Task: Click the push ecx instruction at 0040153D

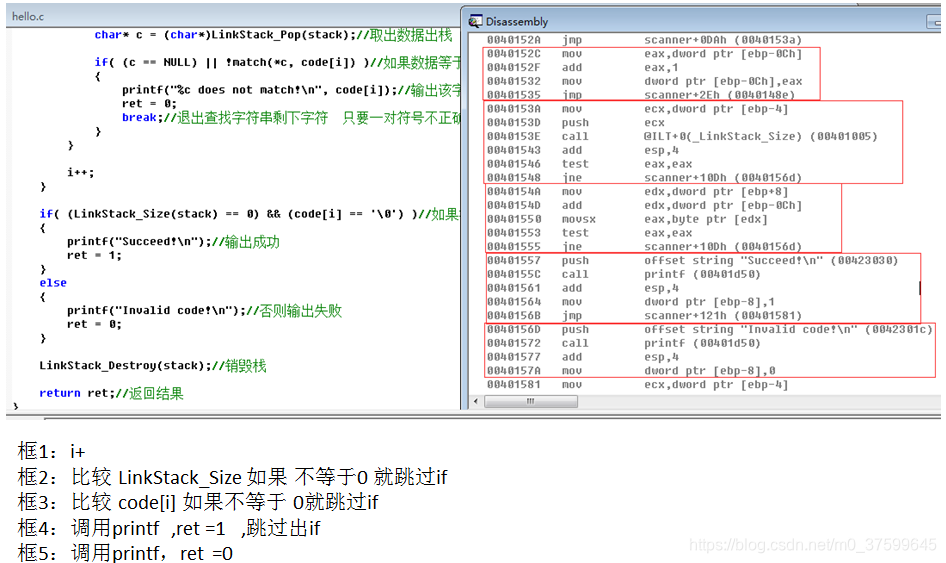Action: click(x=576, y=123)
